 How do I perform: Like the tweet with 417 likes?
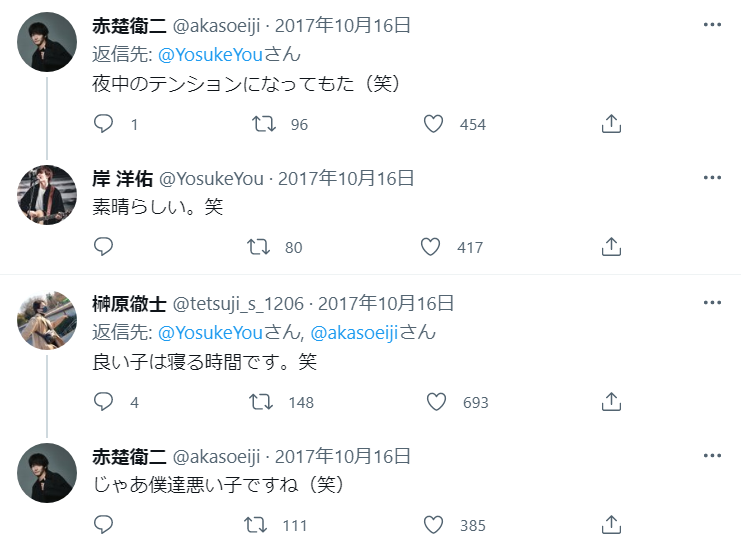(430, 247)
